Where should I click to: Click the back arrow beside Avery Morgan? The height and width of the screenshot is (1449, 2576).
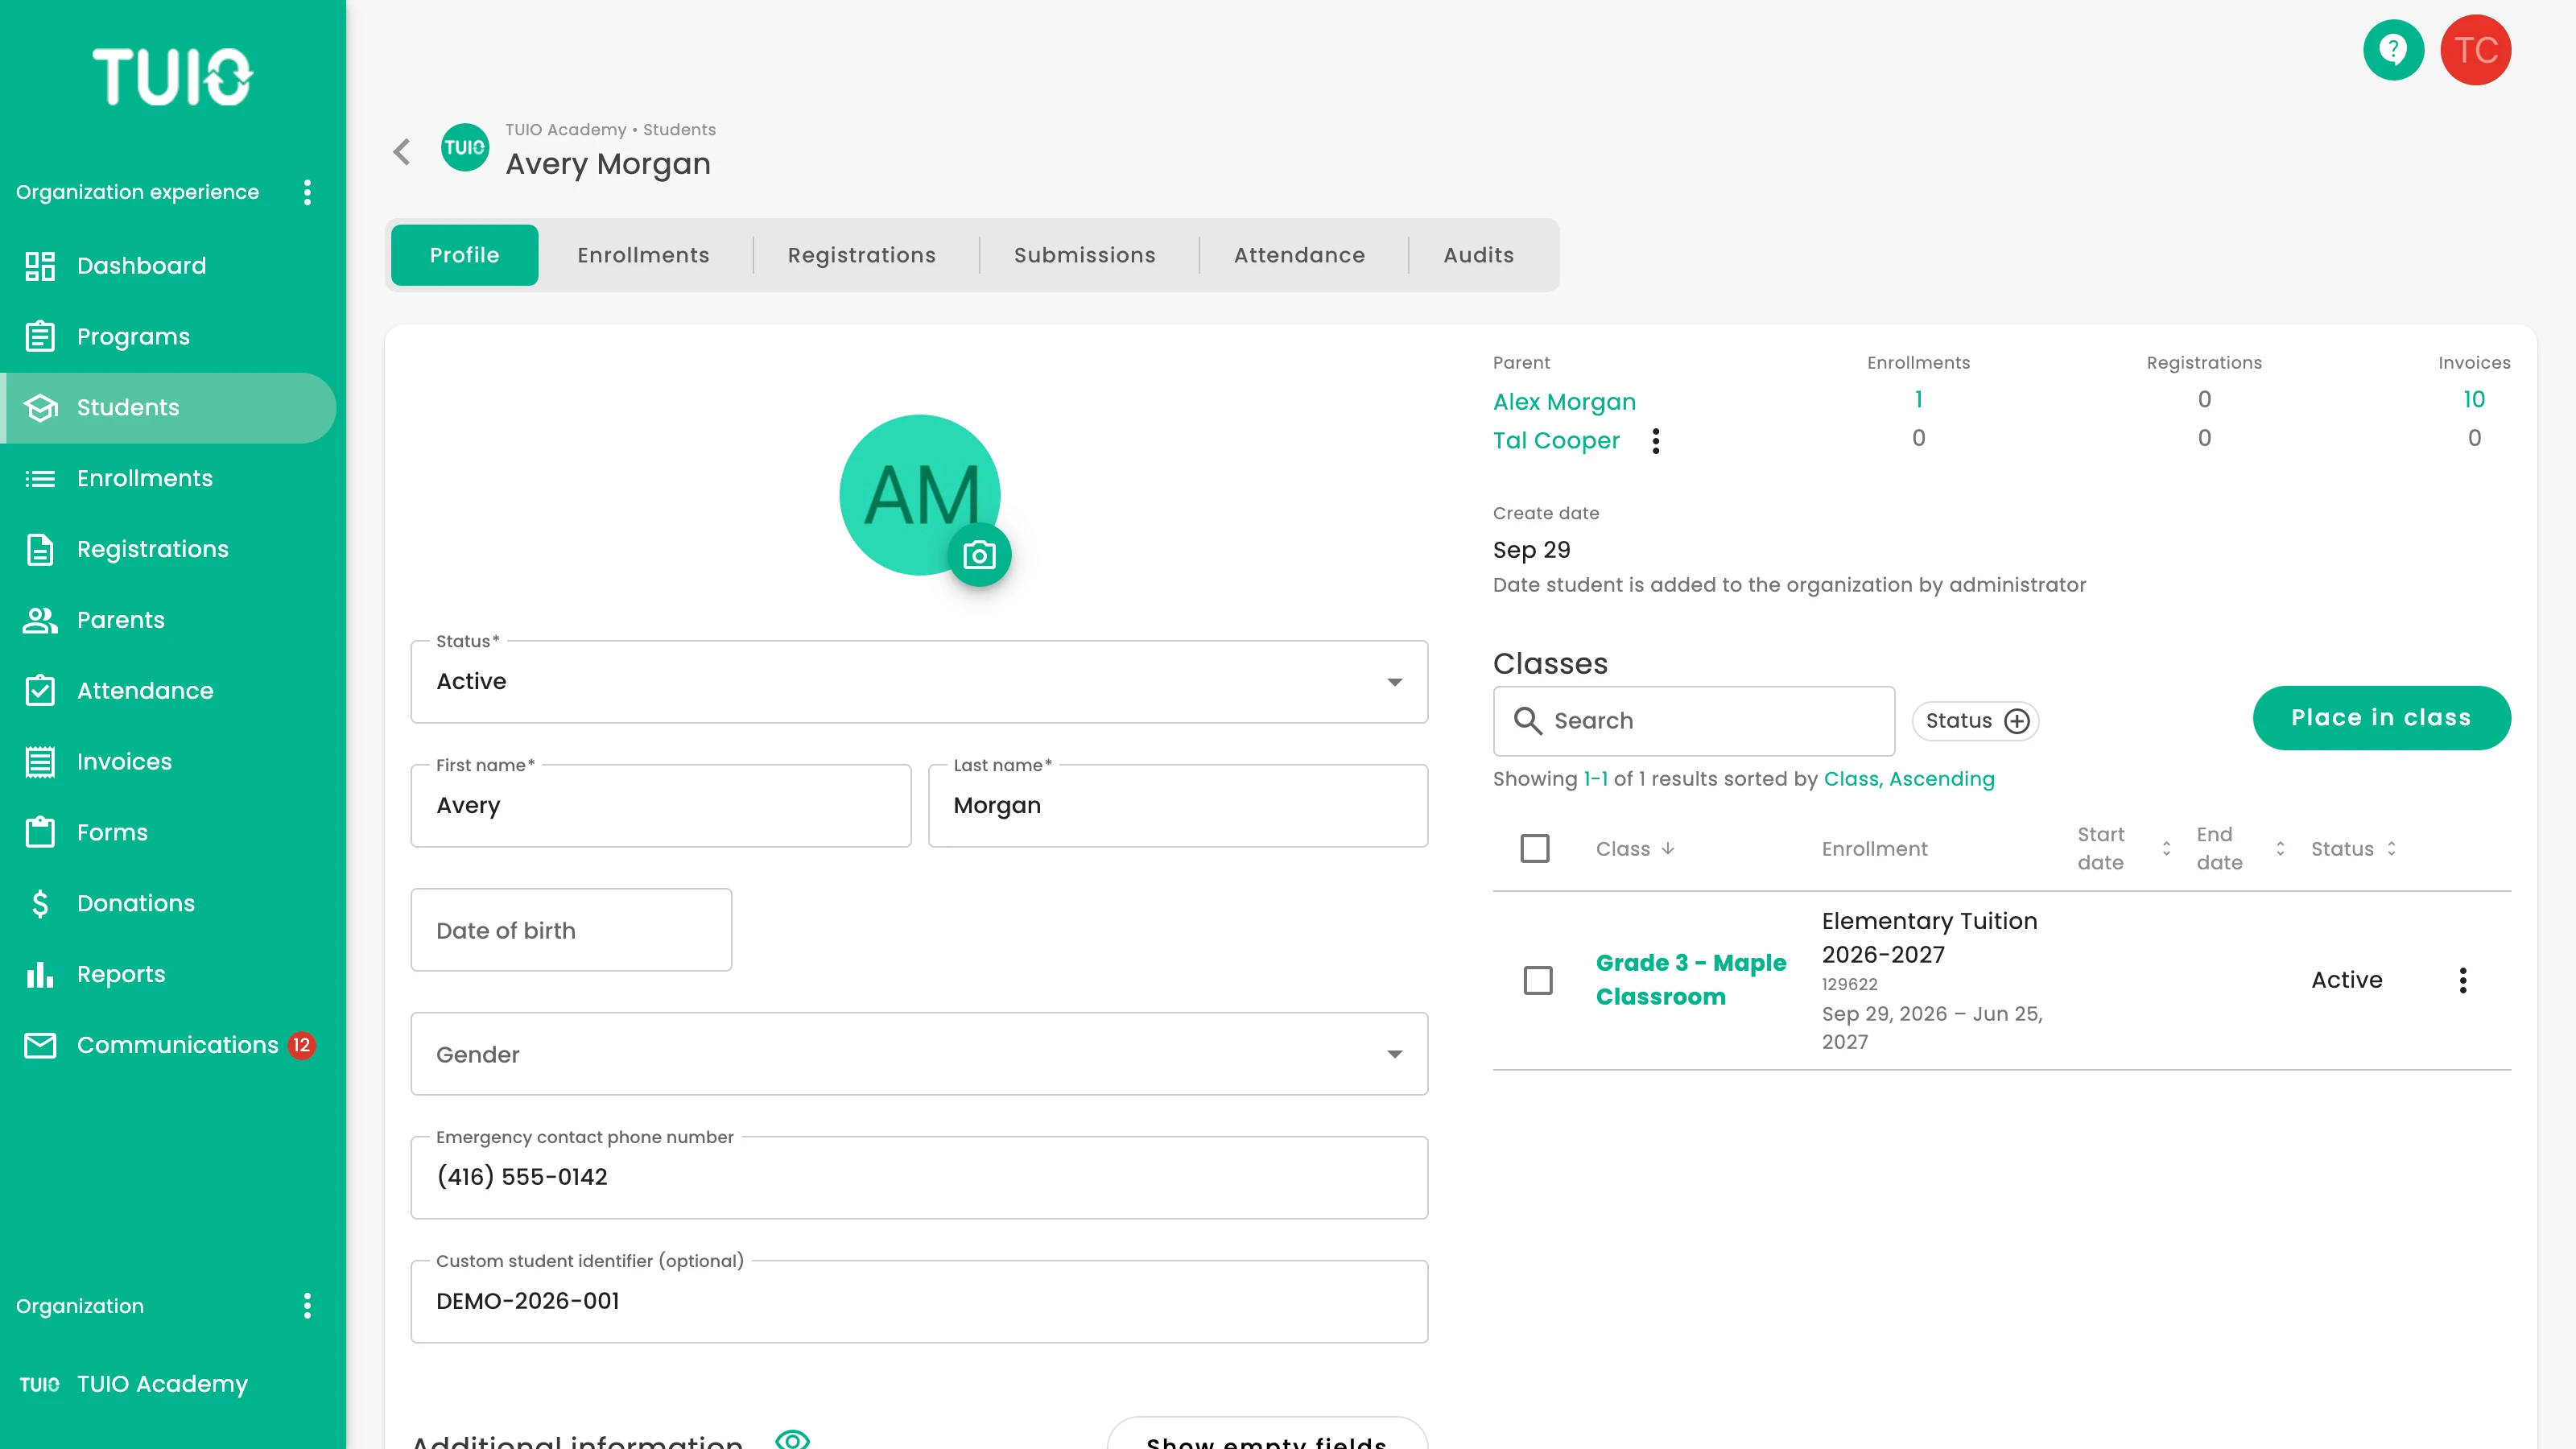tap(402, 152)
